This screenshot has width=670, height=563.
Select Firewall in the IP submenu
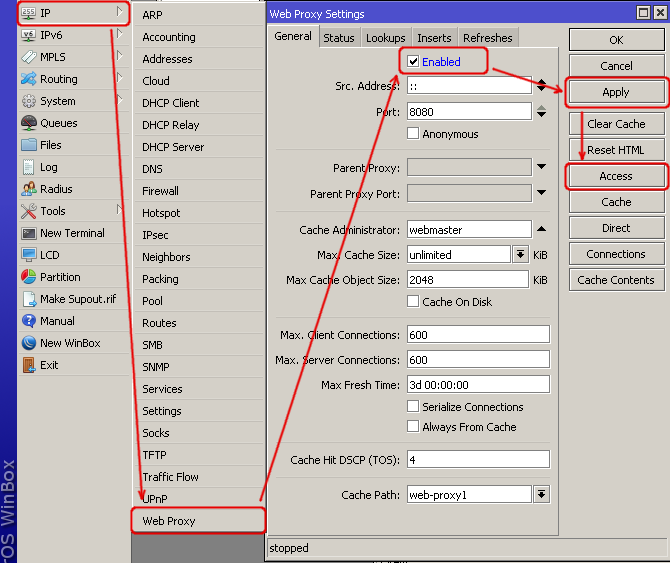[x=160, y=191]
